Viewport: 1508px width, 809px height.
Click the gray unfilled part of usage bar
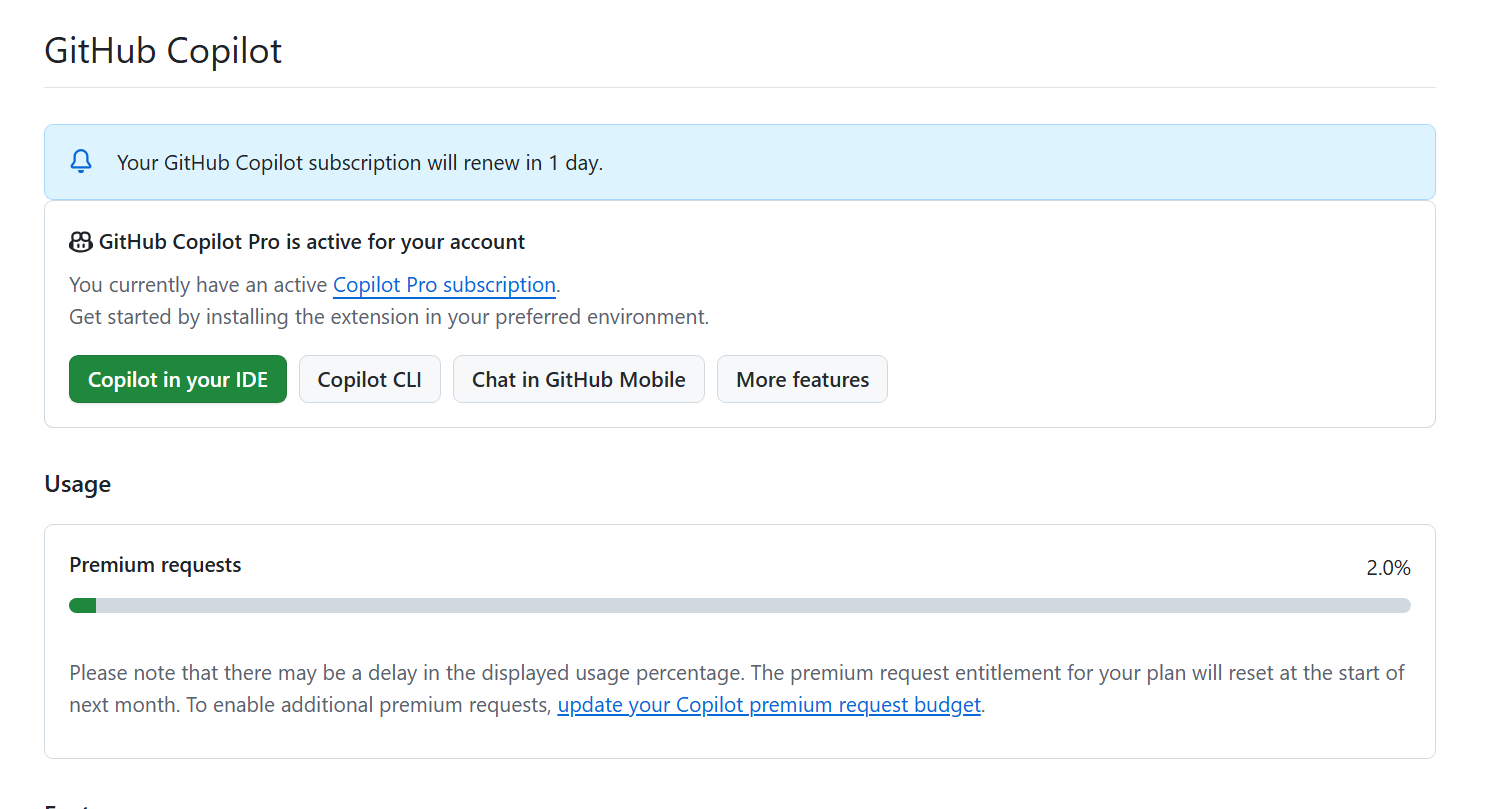[x=753, y=605]
